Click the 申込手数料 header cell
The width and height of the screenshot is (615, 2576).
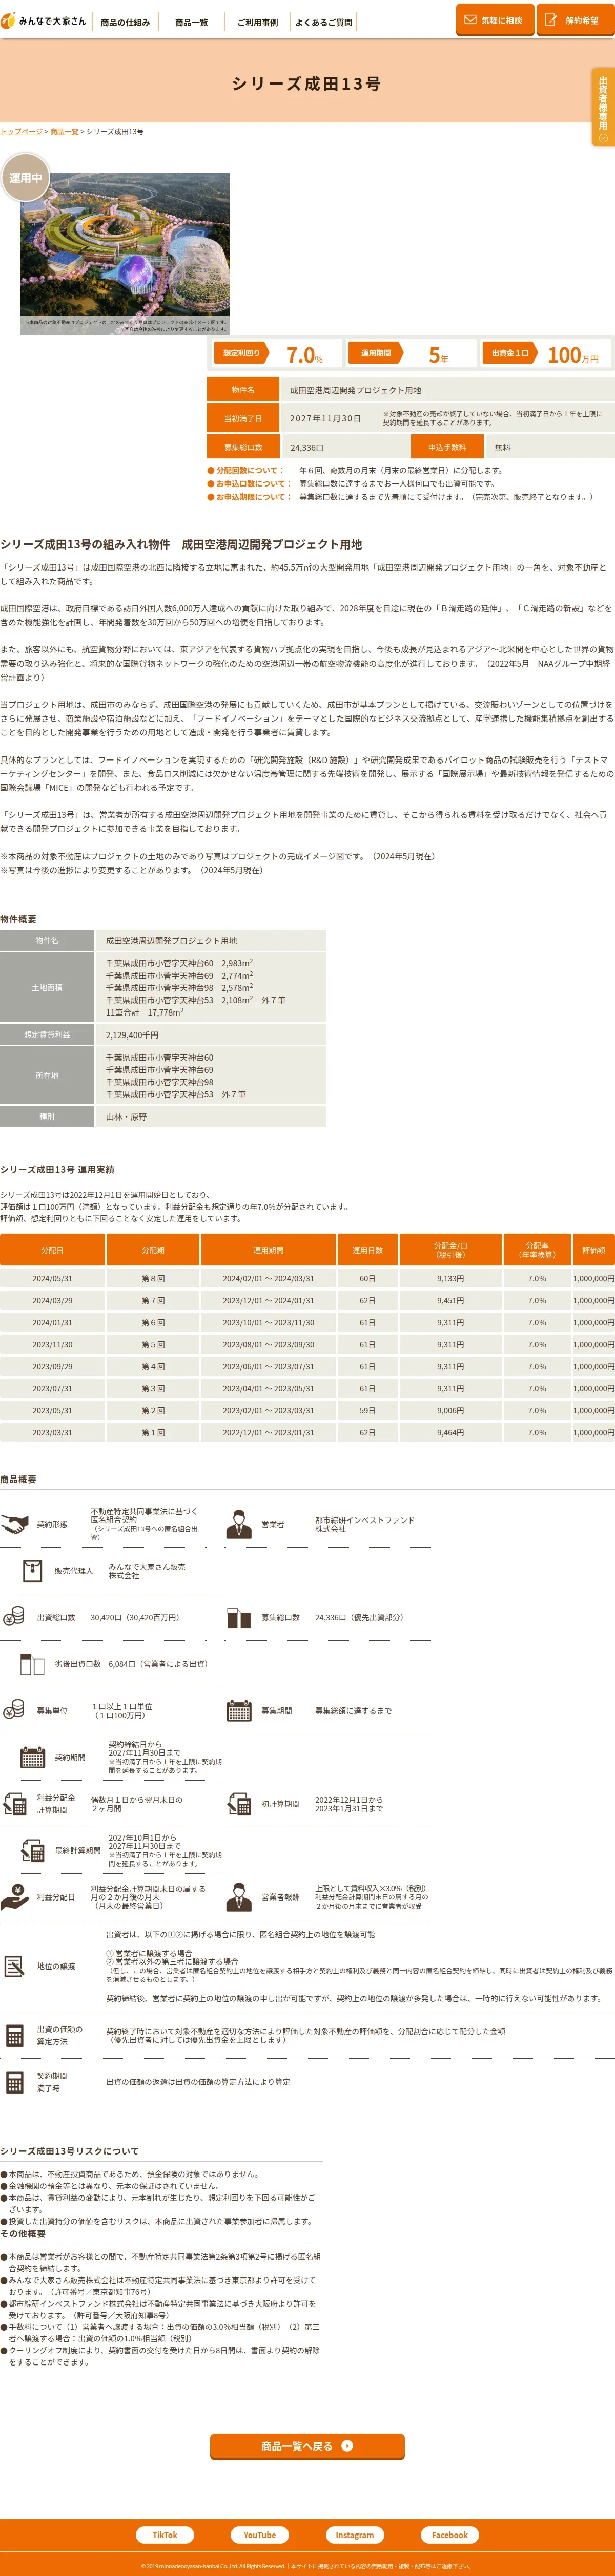click(x=447, y=447)
